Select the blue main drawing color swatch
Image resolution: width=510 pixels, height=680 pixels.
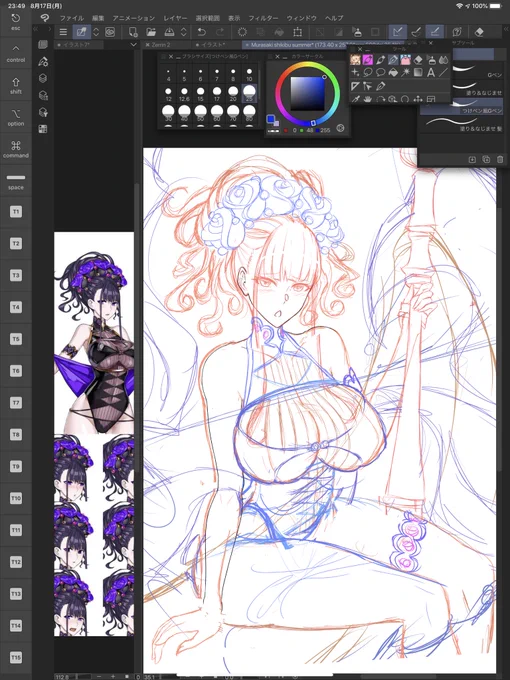pos(271,118)
